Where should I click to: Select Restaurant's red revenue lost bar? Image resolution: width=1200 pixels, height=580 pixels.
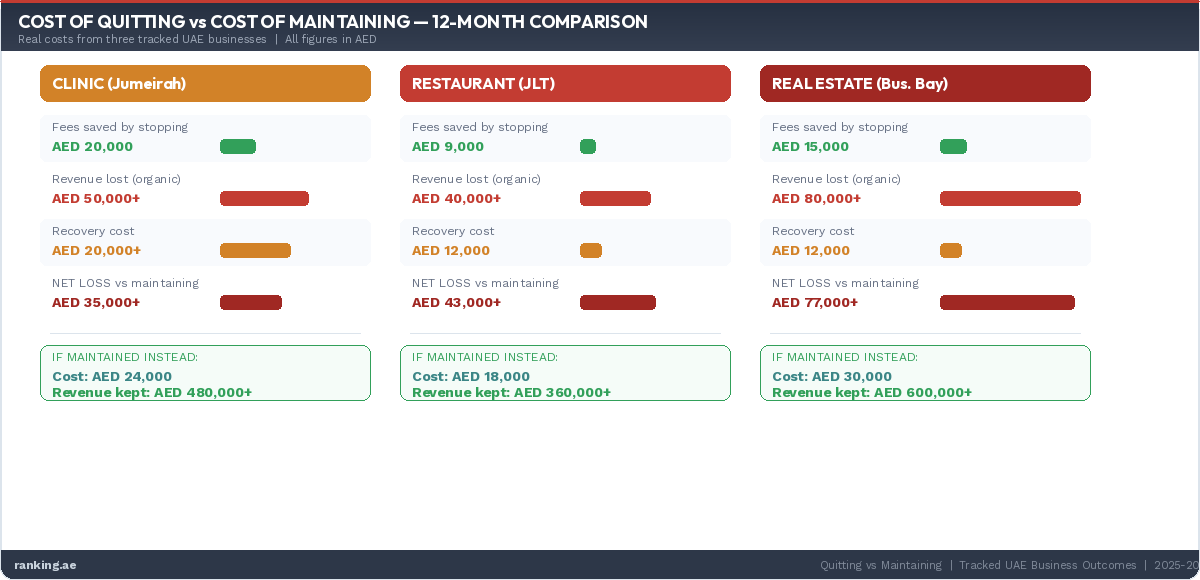pos(615,199)
